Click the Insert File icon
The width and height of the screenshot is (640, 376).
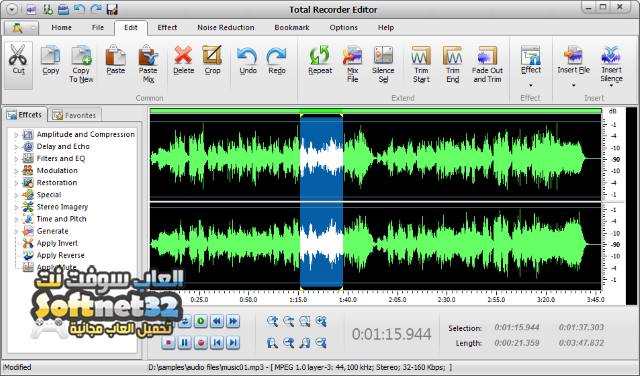[x=573, y=56]
